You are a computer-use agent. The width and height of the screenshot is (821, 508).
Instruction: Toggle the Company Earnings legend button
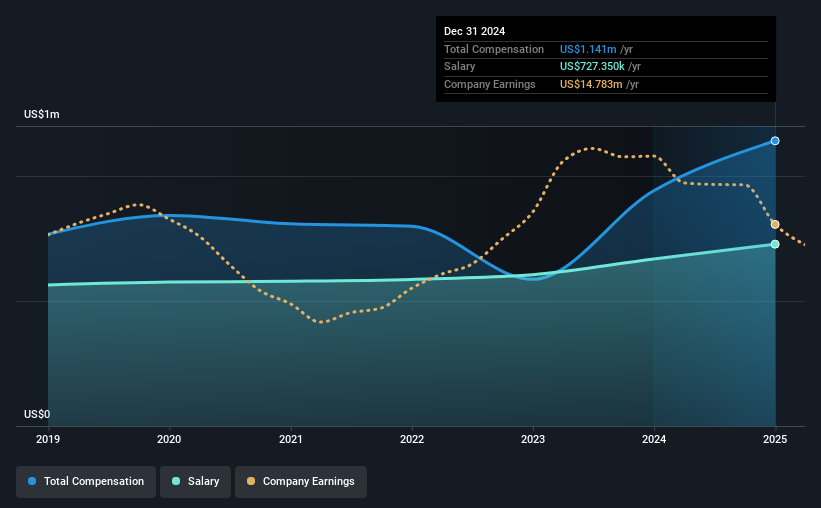(x=301, y=482)
